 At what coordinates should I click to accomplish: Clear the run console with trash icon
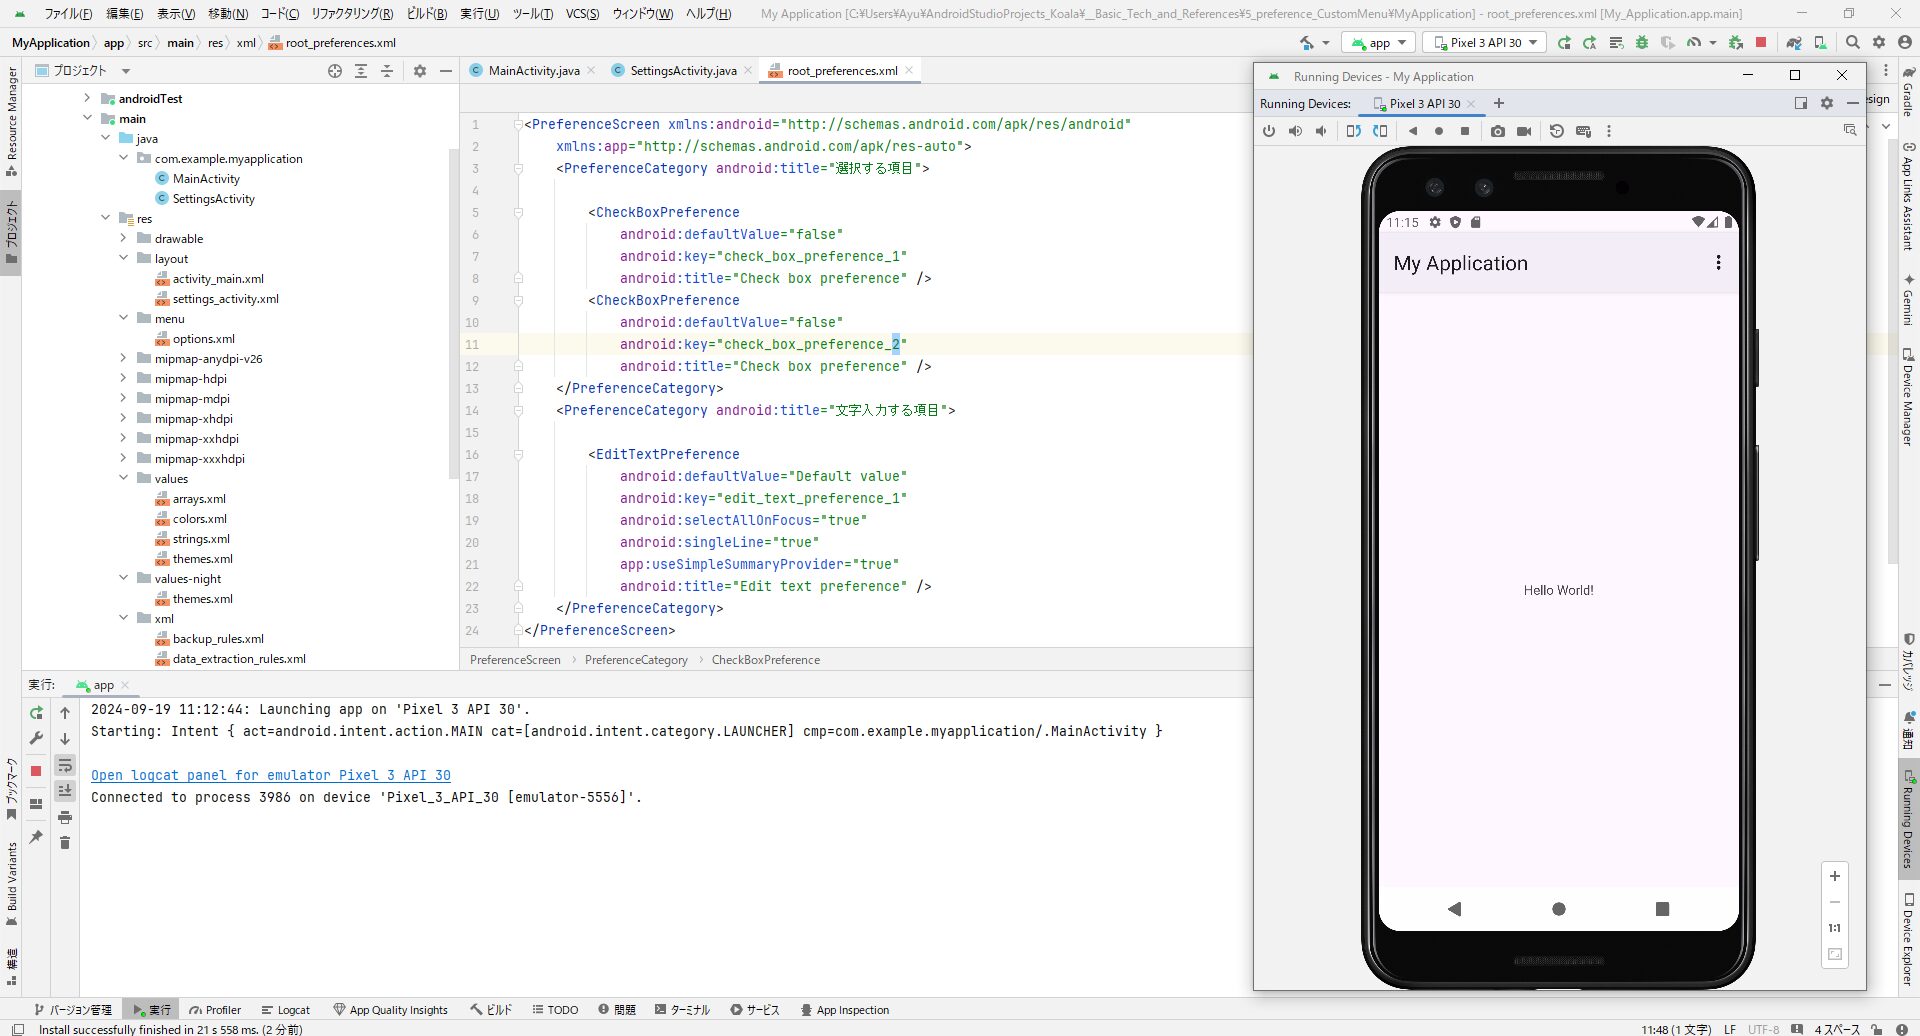click(x=65, y=843)
